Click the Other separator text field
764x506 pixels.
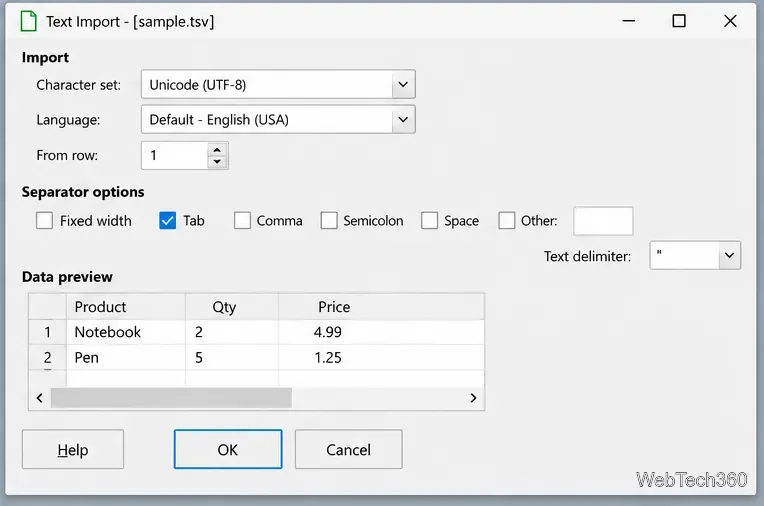coord(603,221)
